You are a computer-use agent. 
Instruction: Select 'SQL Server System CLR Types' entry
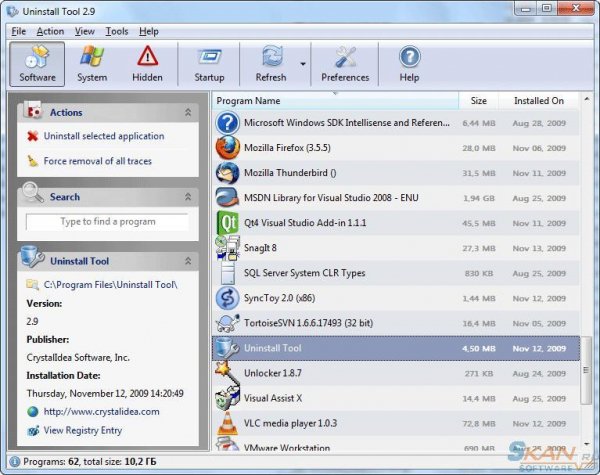coord(305,273)
